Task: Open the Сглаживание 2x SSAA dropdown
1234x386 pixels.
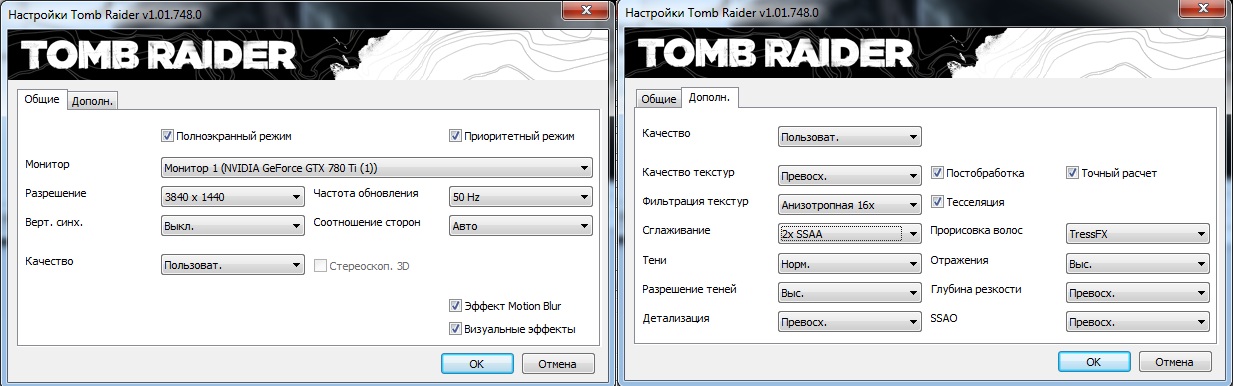Action: (x=849, y=234)
